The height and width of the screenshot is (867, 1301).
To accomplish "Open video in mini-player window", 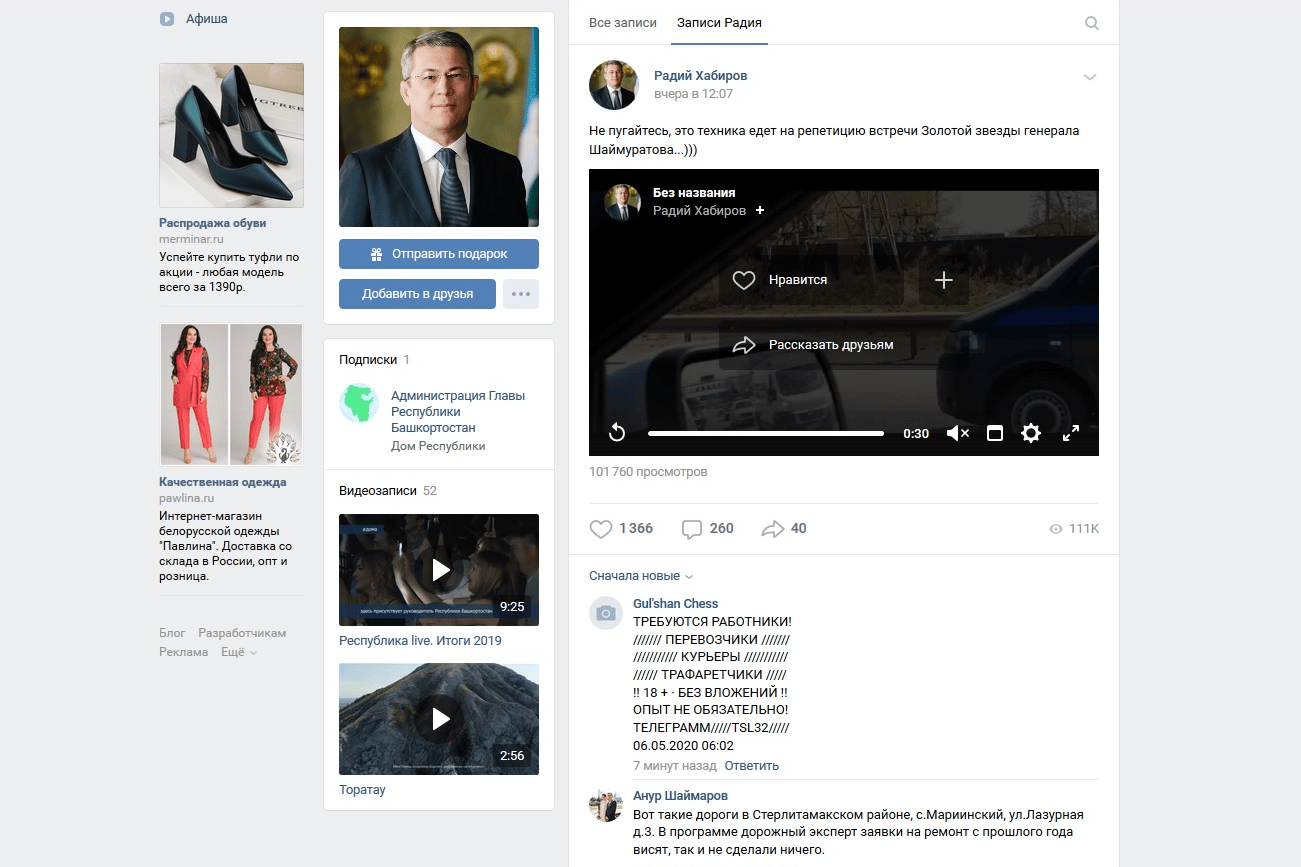I will [994, 433].
